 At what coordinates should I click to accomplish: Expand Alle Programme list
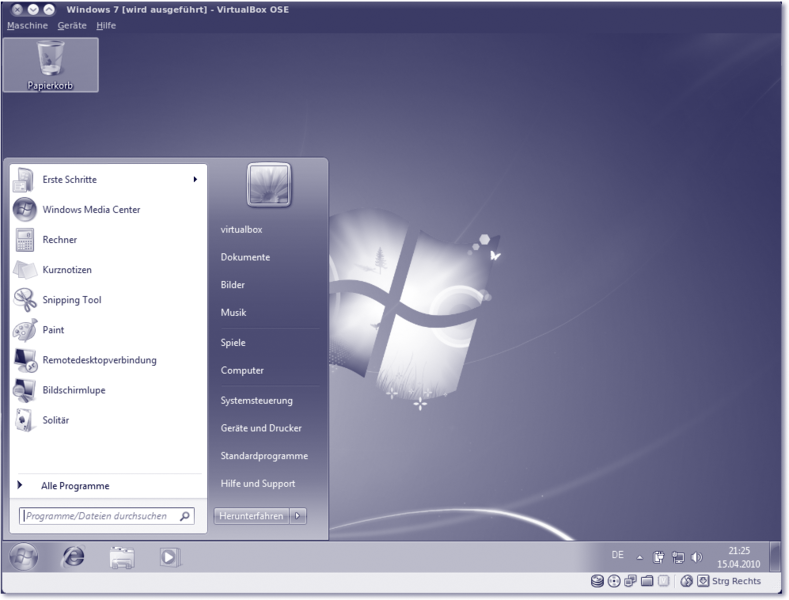[x=75, y=486]
